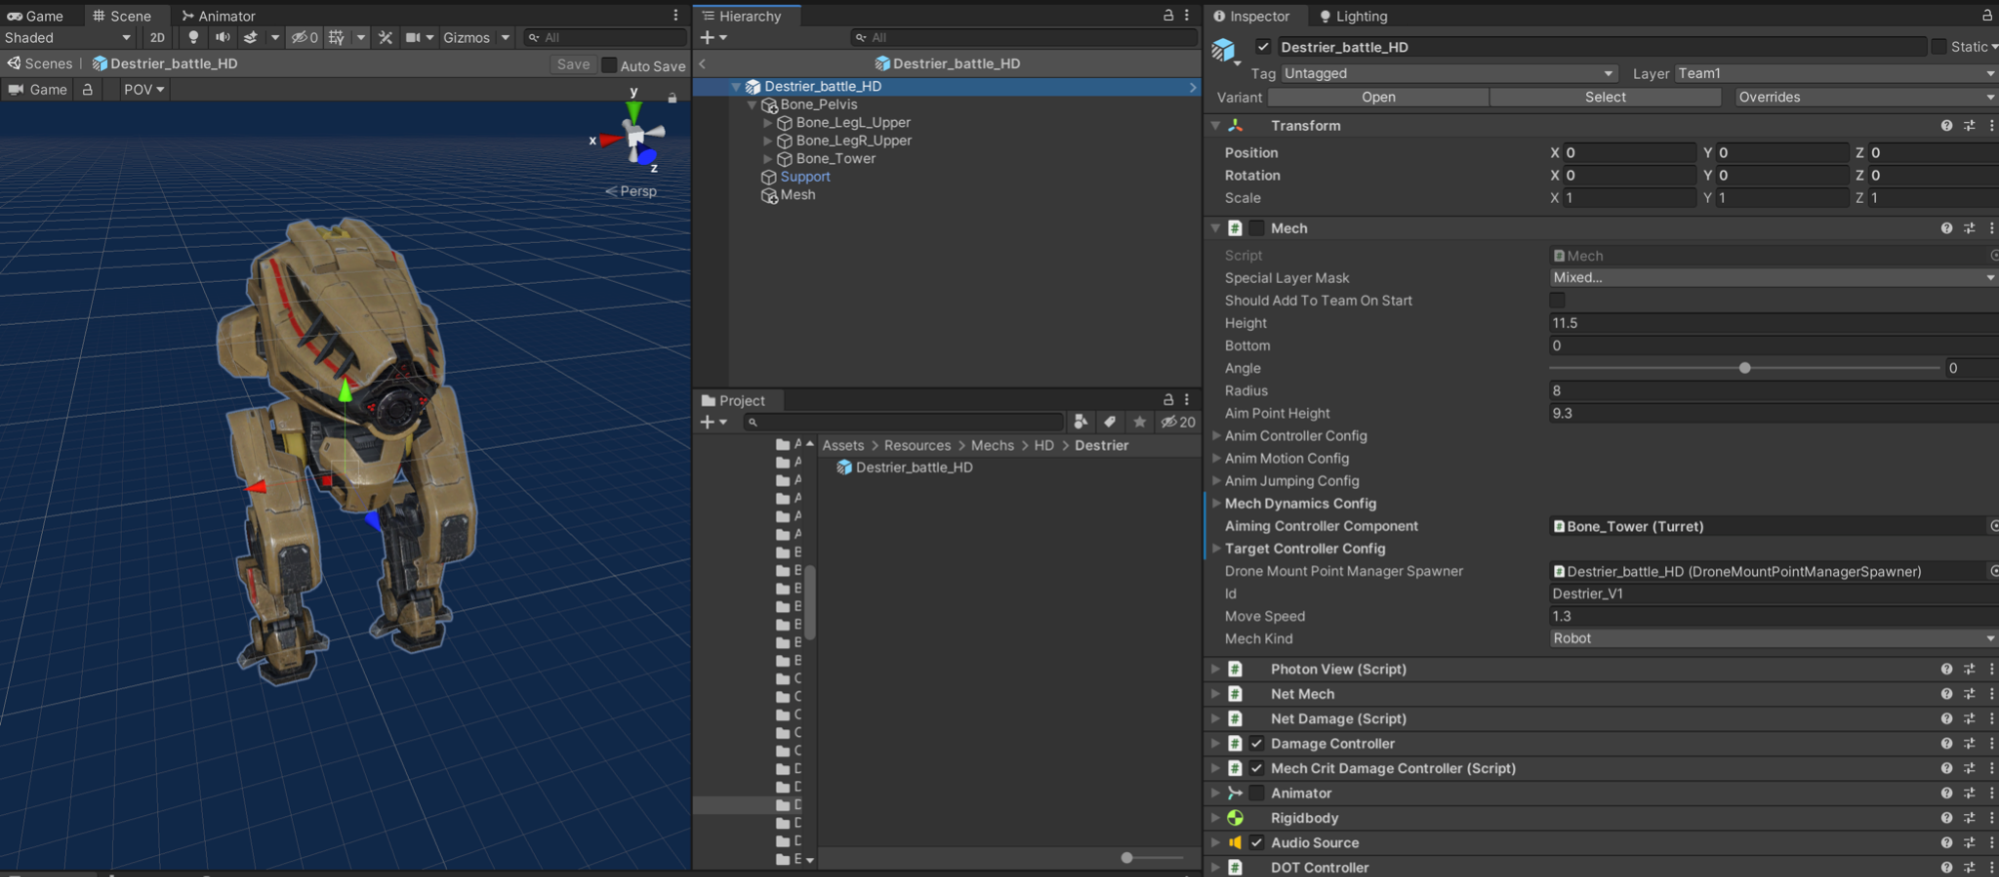
Task: Open the Transform component help icon
Action: point(1946,126)
